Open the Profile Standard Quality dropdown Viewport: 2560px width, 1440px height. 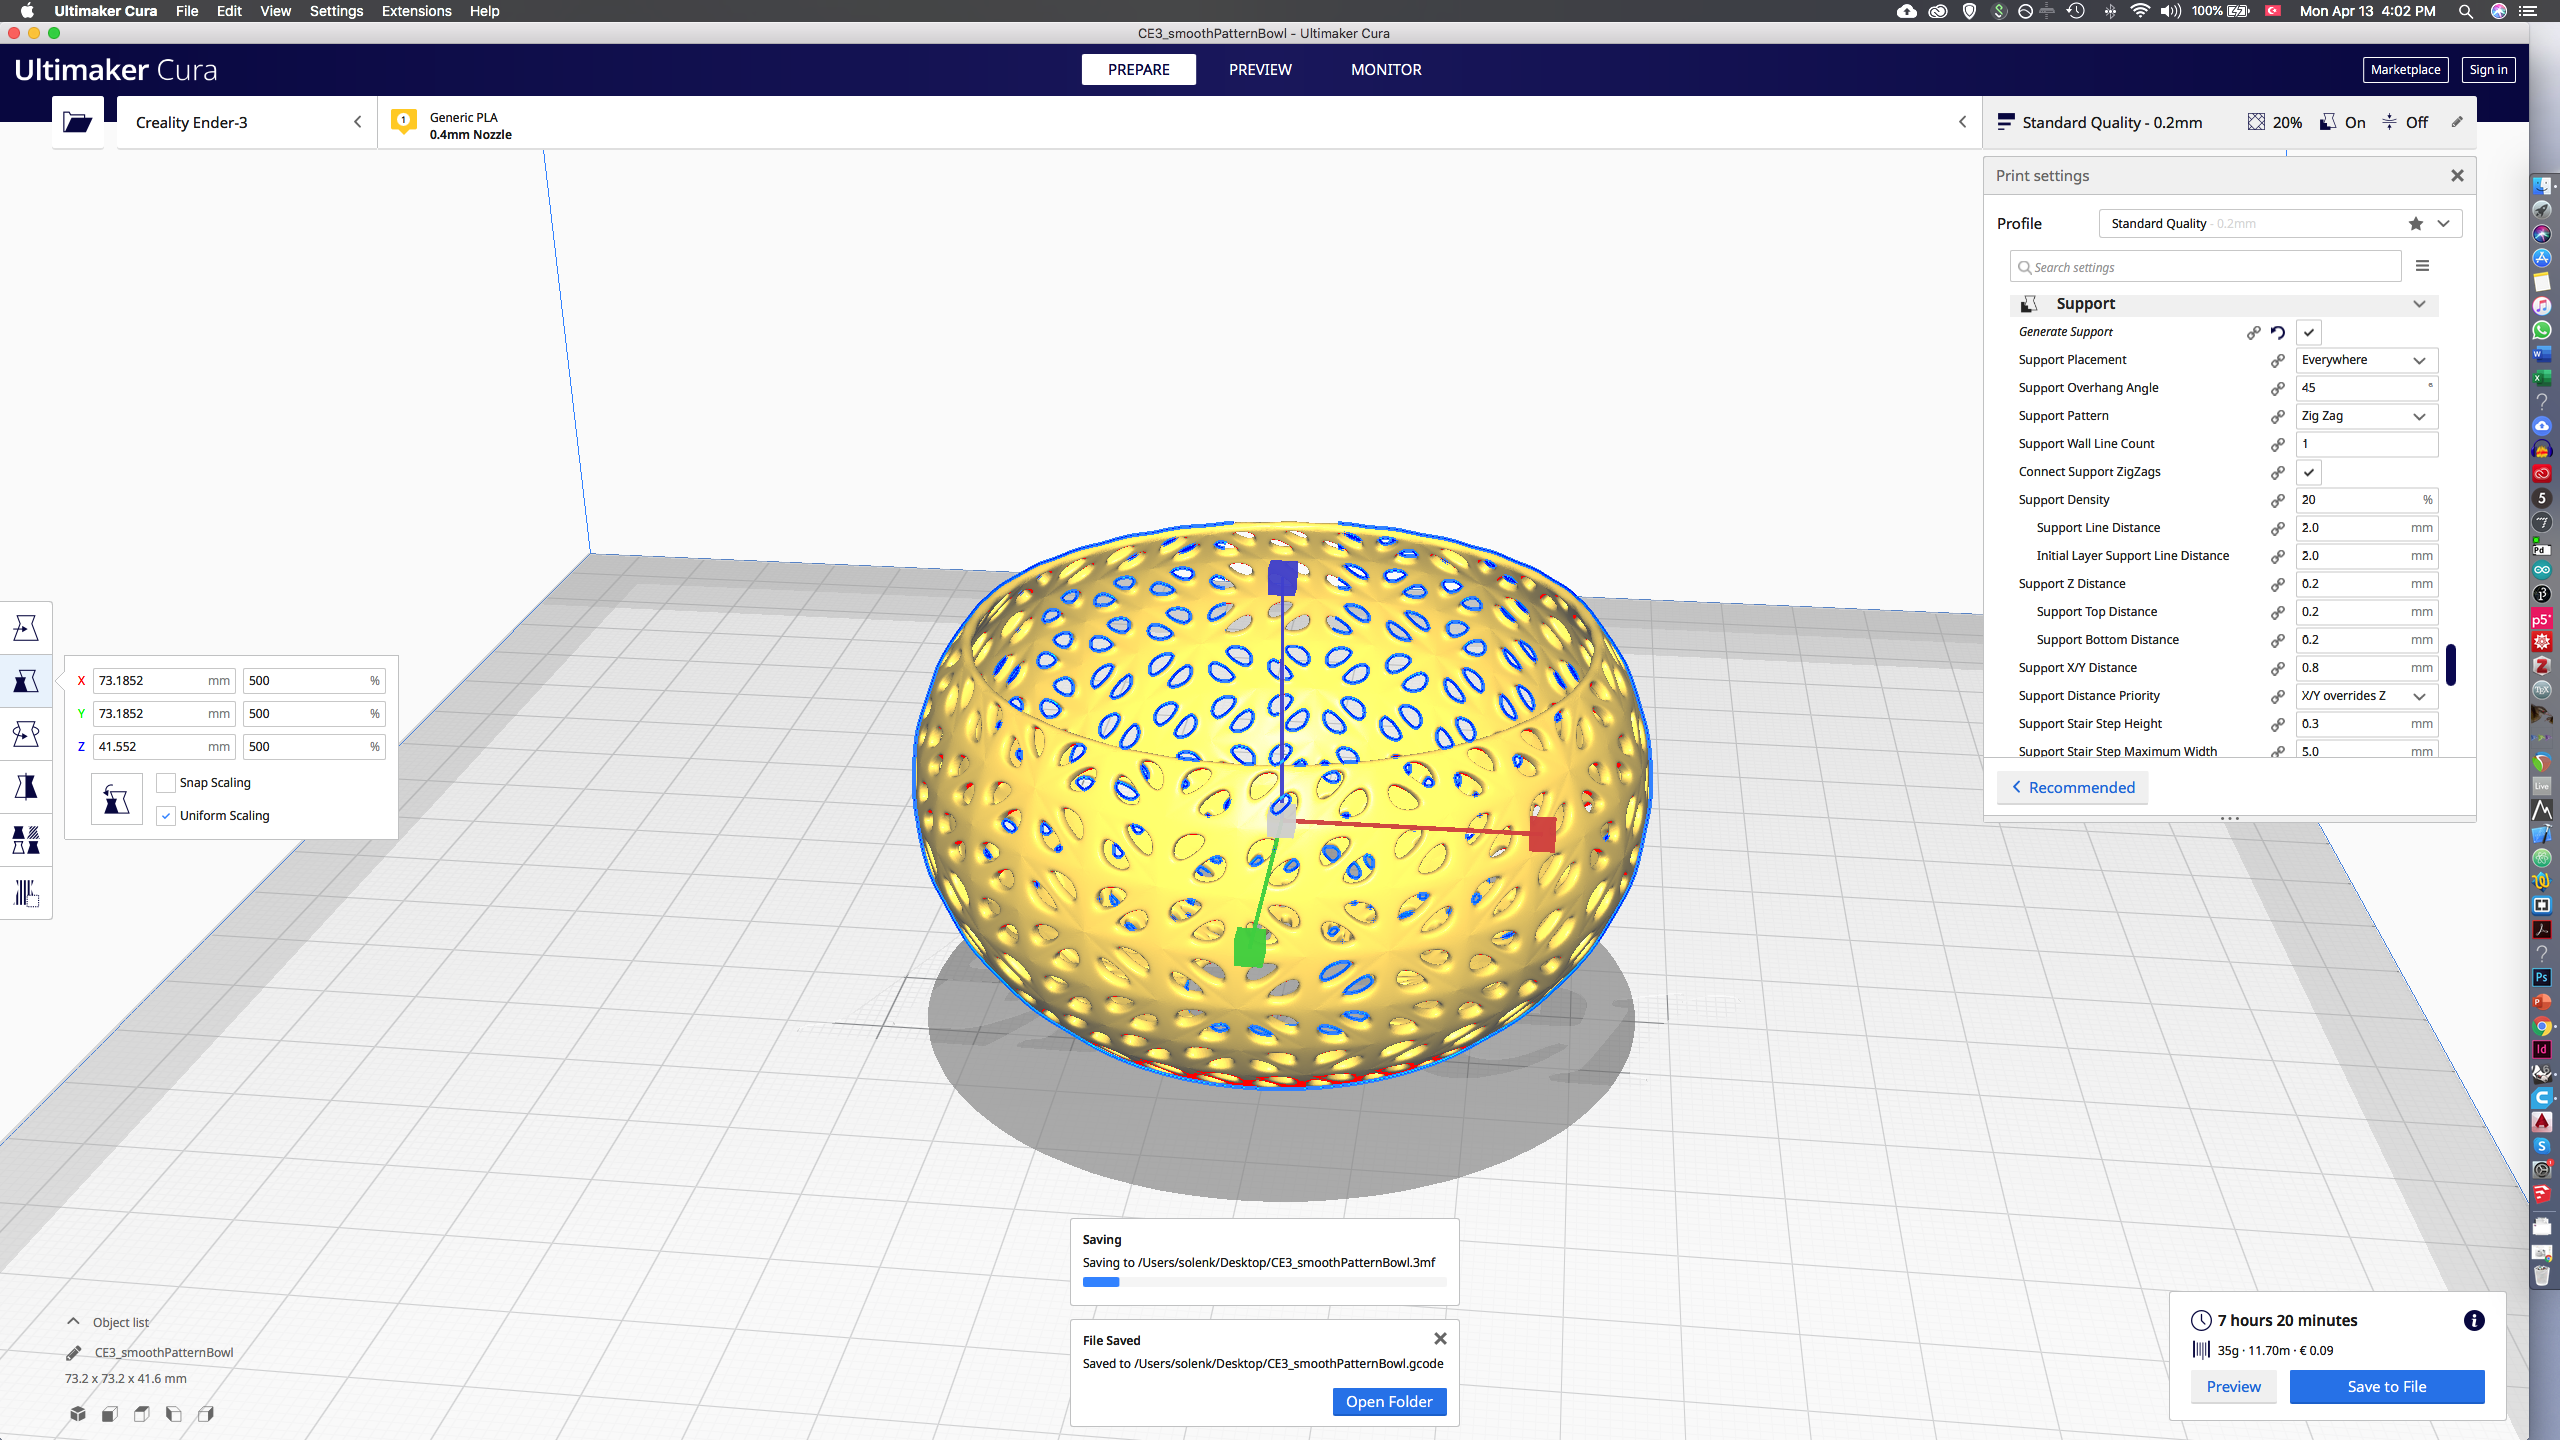2280,224
